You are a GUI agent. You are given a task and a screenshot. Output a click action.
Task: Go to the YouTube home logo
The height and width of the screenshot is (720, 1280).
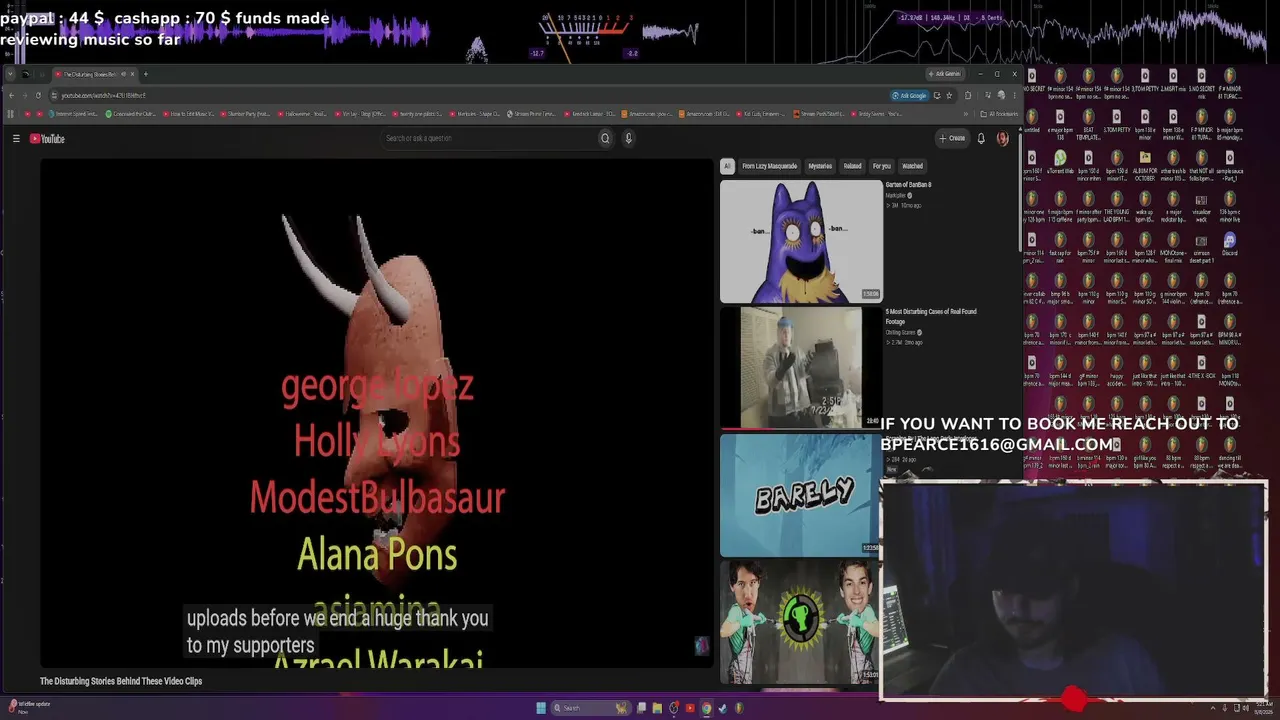(47, 139)
